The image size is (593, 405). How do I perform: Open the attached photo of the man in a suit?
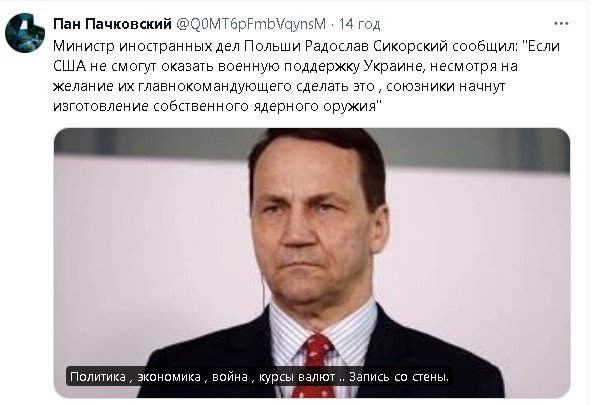[x=312, y=263]
